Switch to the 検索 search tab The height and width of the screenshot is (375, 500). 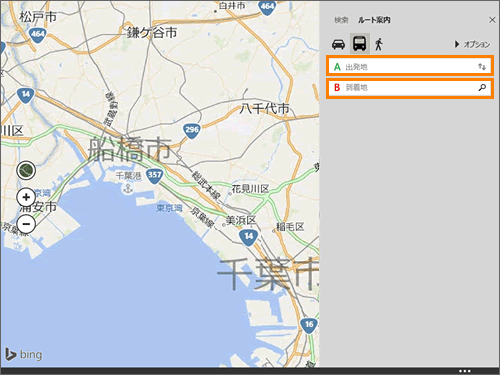[341, 20]
